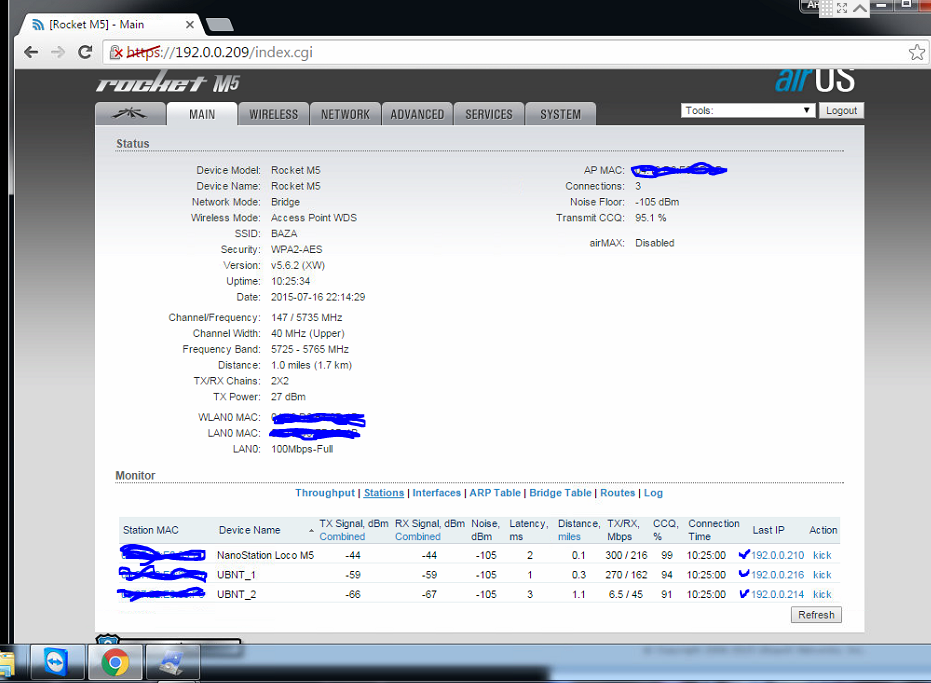Kick the UBNT_1 station
The width and height of the screenshot is (931, 683).
(822, 575)
